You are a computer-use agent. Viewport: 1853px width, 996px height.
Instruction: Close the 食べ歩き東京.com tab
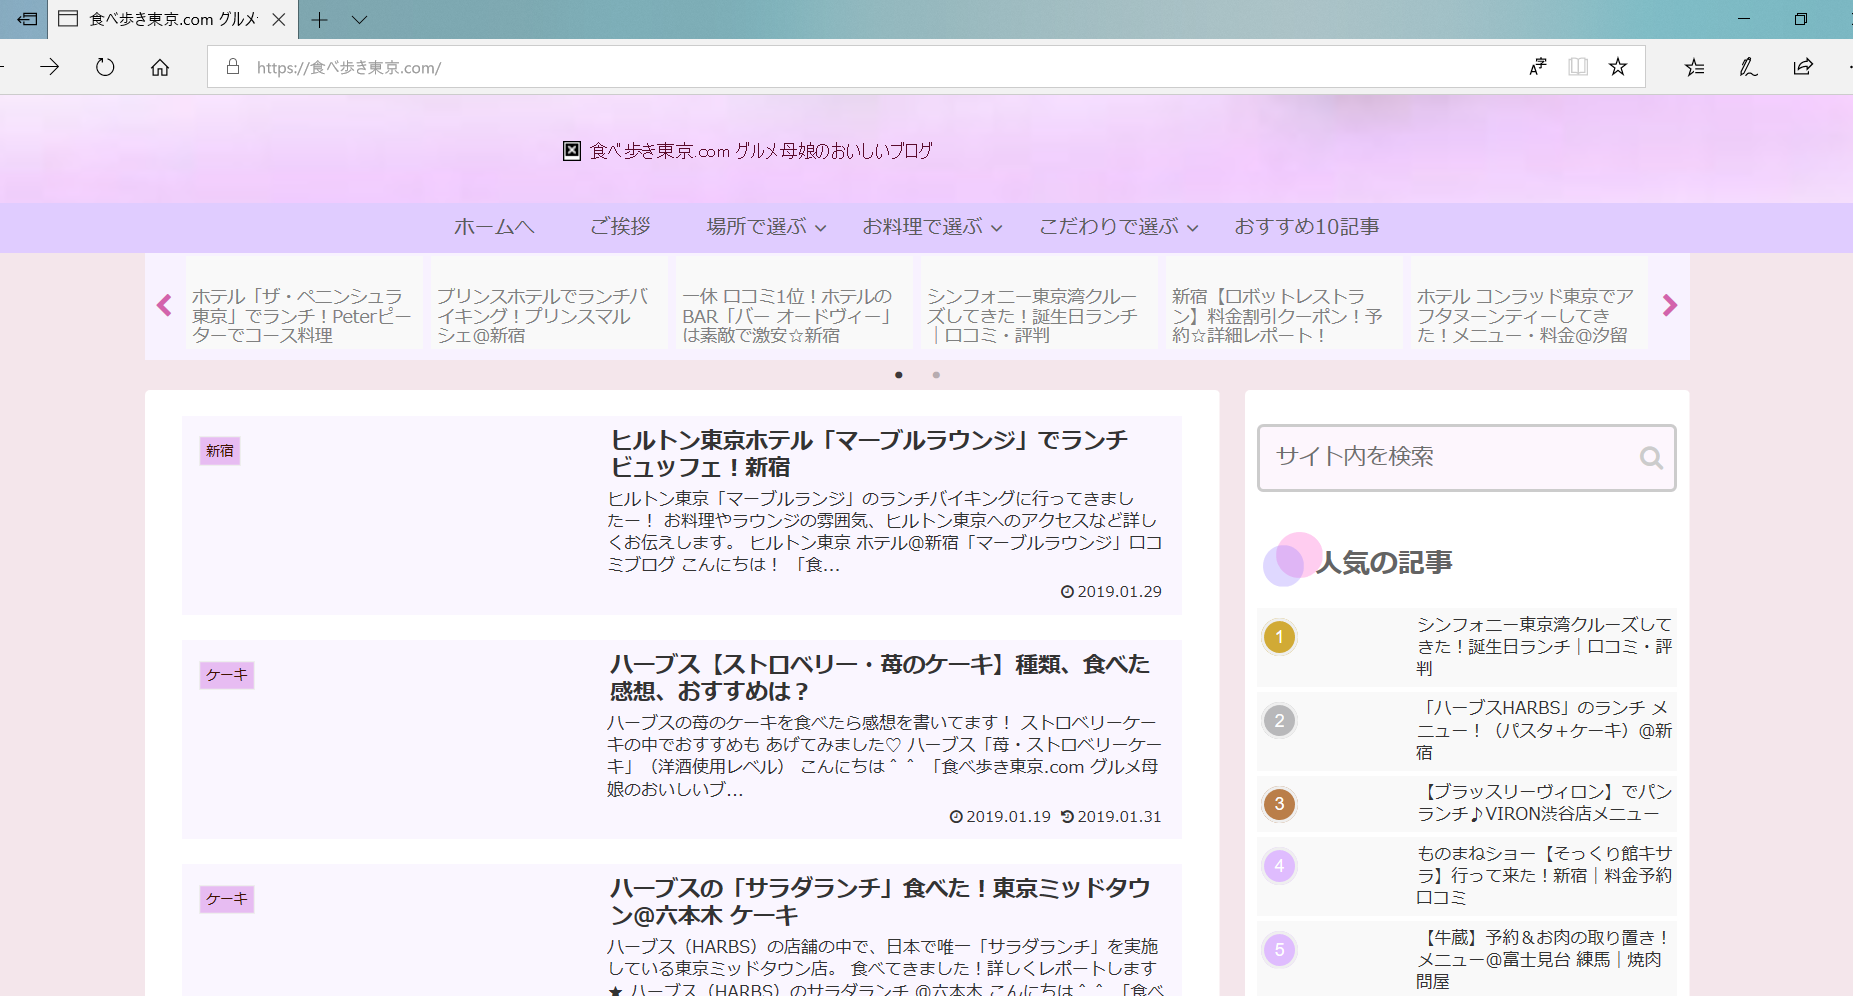click(279, 19)
